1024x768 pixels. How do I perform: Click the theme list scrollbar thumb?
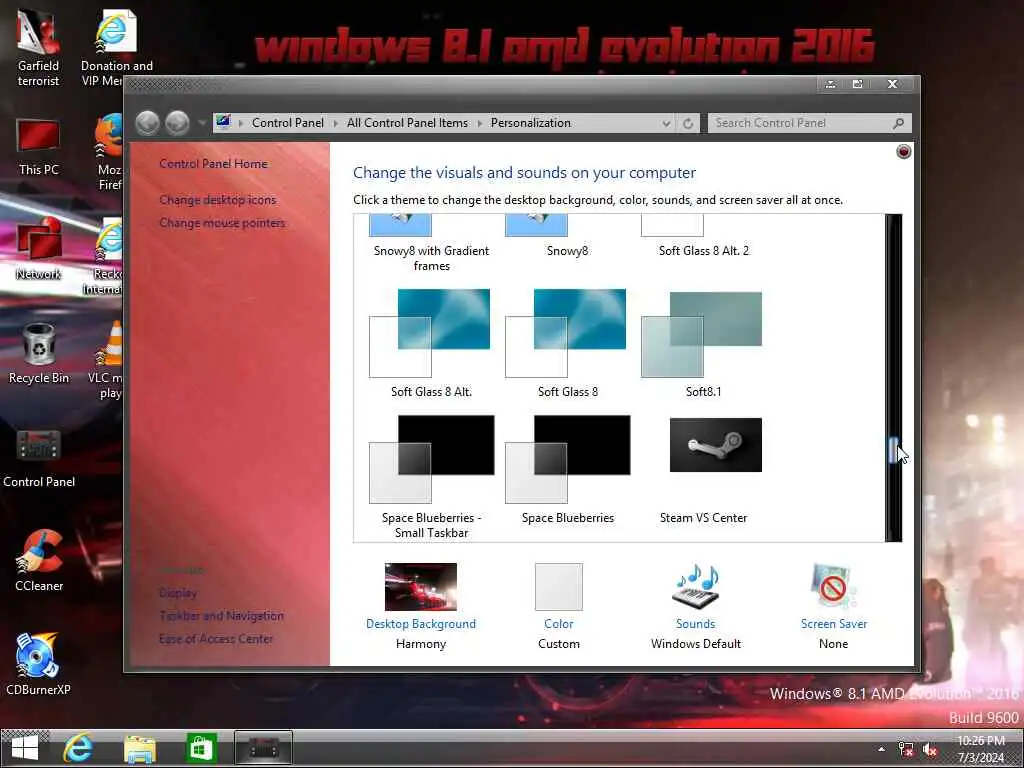(x=893, y=451)
